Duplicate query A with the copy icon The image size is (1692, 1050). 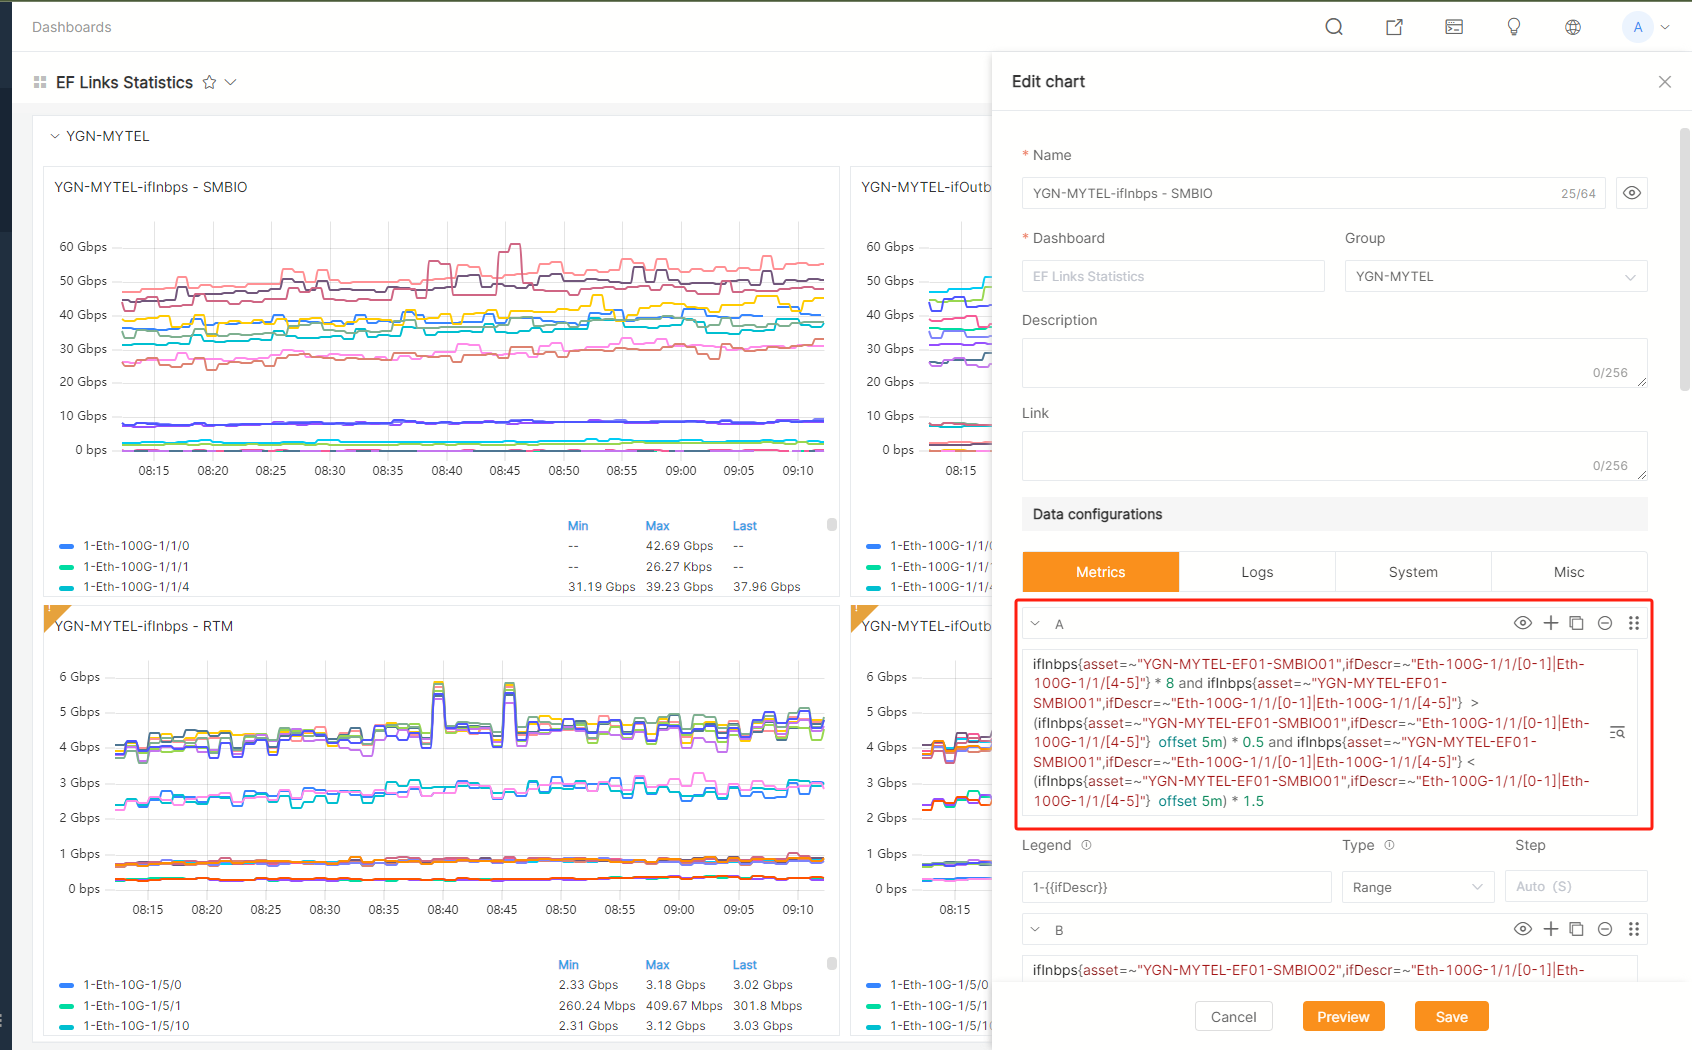click(x=1577, y=623)
